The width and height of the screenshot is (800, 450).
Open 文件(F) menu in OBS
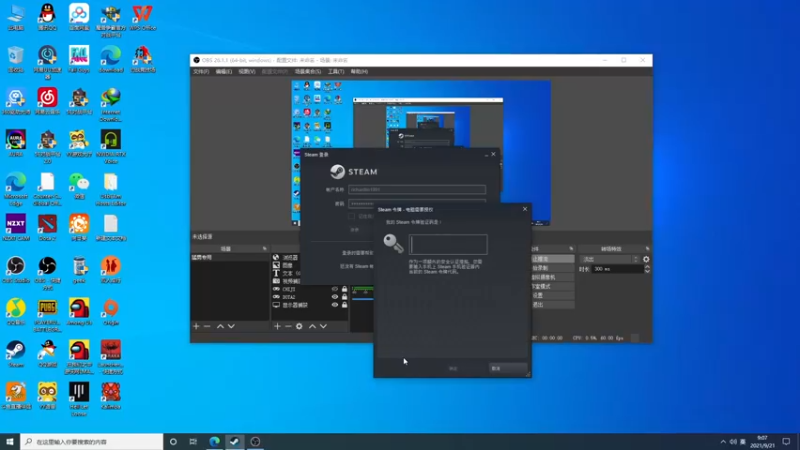tap(201, 71)
